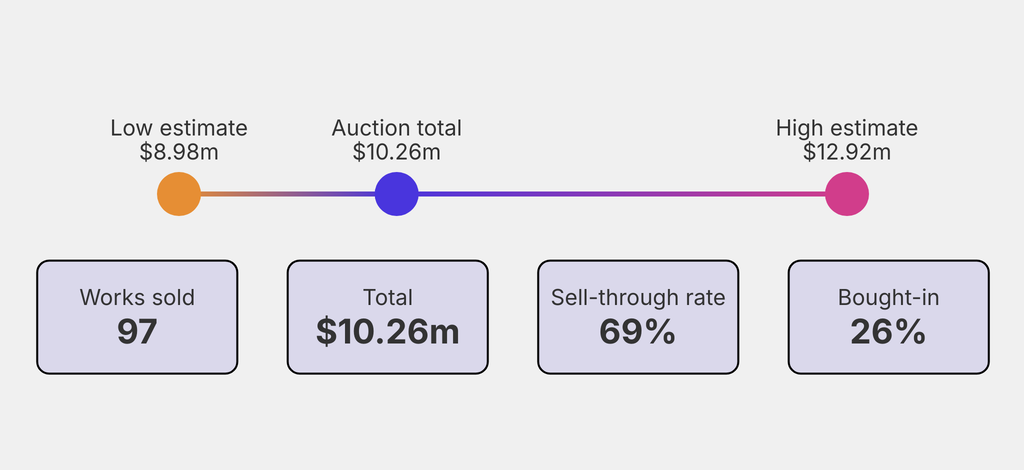The height and width of the screenshot is (470, 1024).
Task: Select the "Auction total" label text
Action: [397, 128]
